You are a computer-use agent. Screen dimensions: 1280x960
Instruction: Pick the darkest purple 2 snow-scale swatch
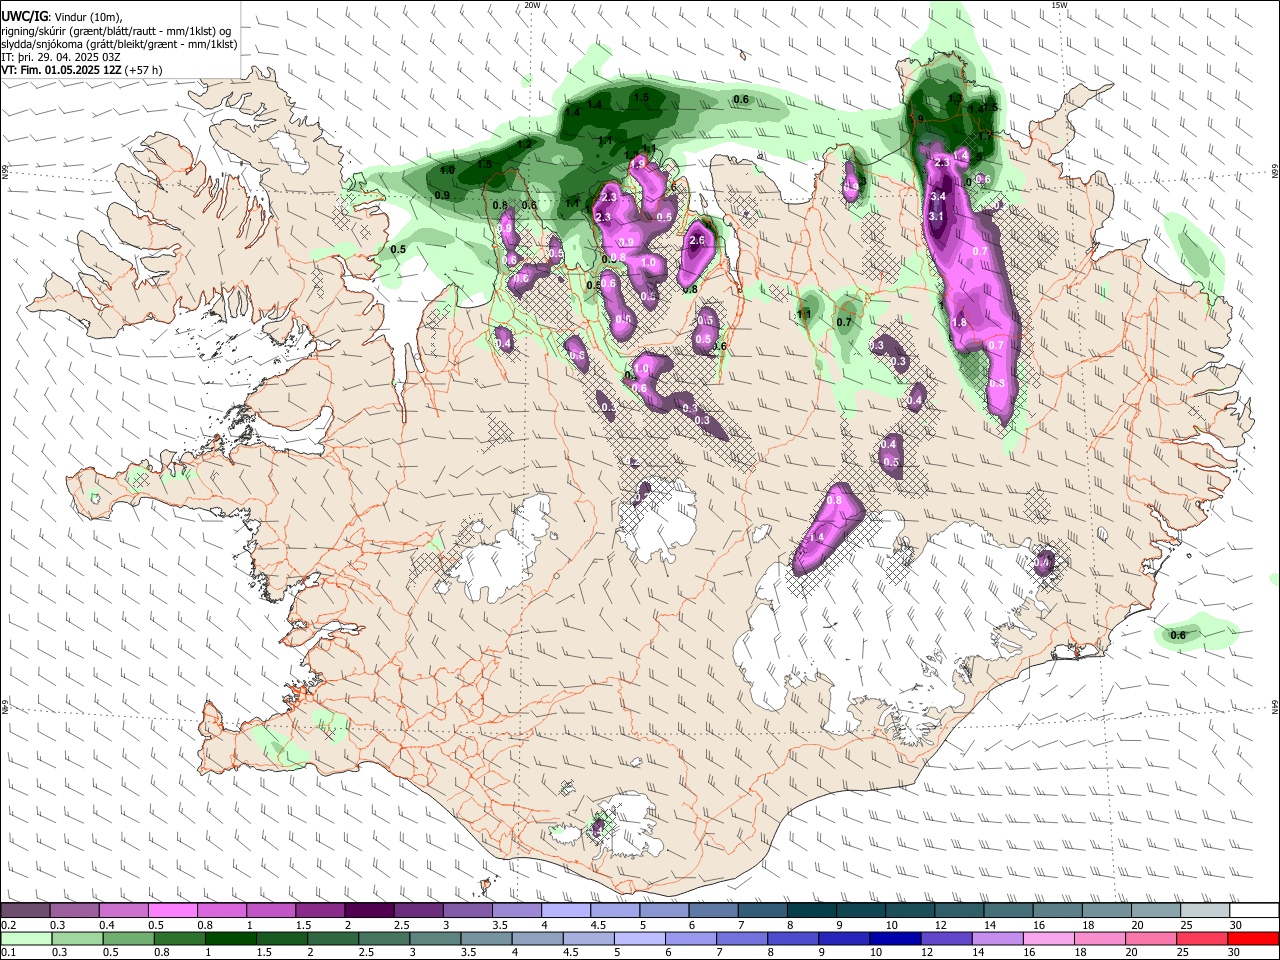point(369,911)
